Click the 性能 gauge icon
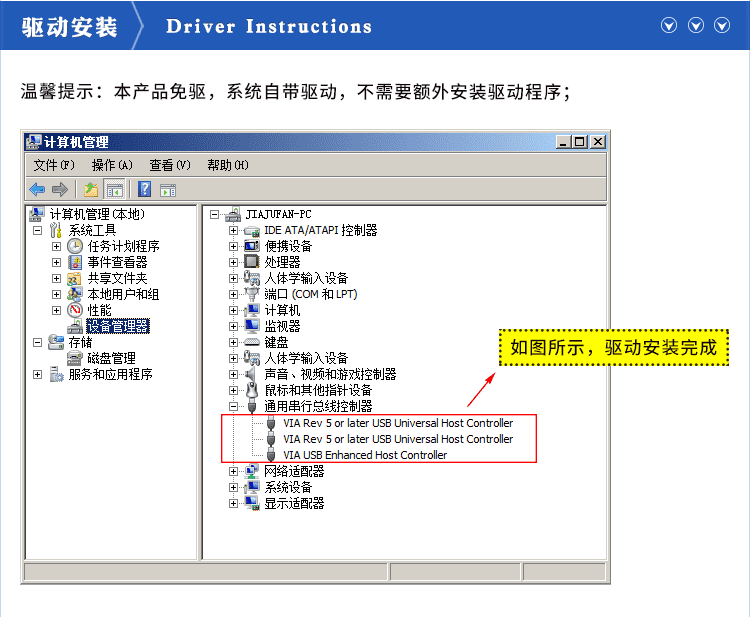Image resolution: width=750 pixels, height=617 pixels. coord(75,310)
